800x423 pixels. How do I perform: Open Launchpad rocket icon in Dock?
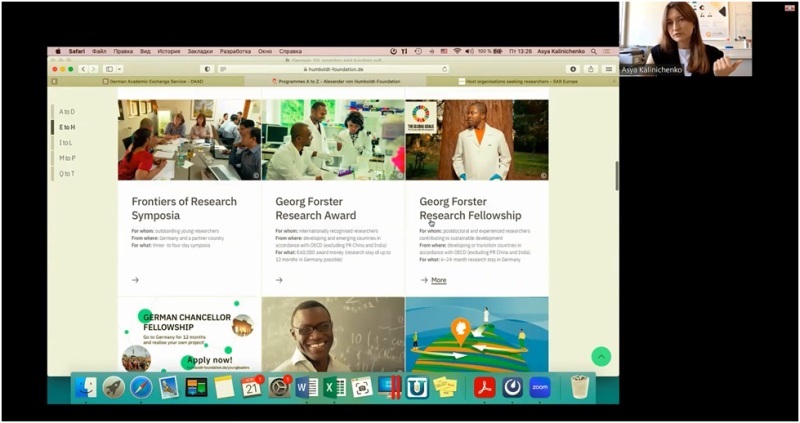(x=114, y=388)
